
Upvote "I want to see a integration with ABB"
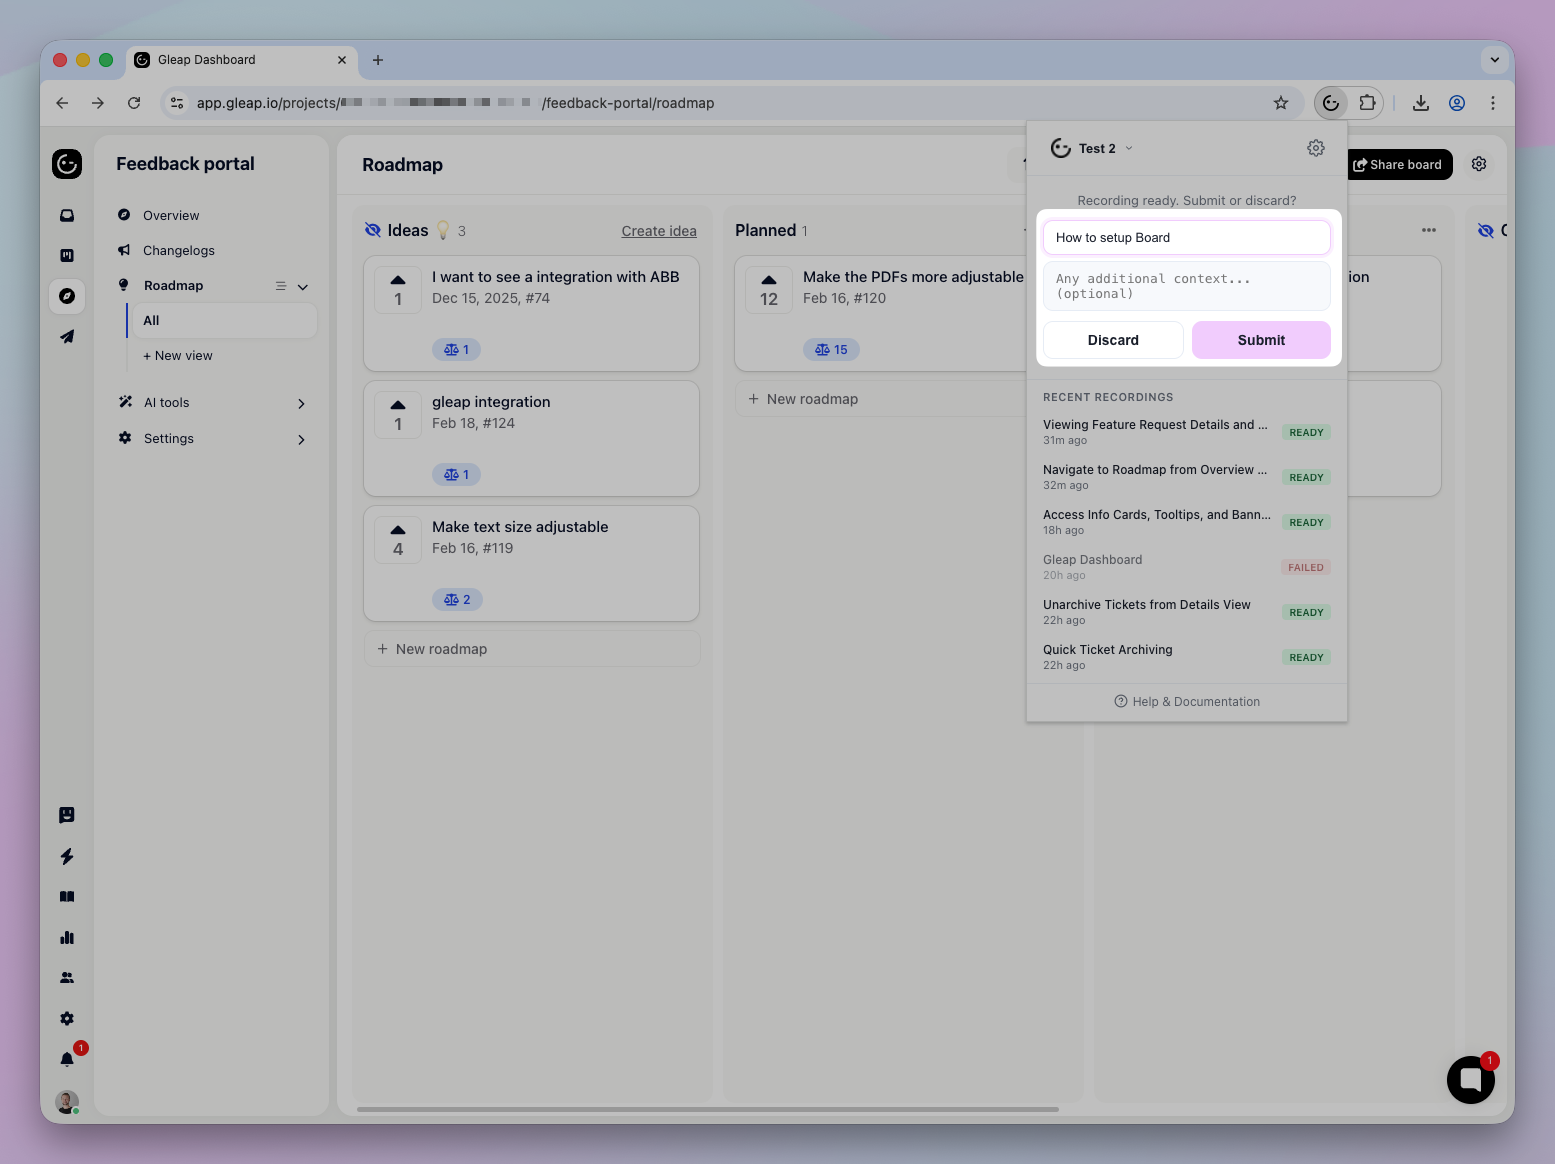(x=398, y=290)
